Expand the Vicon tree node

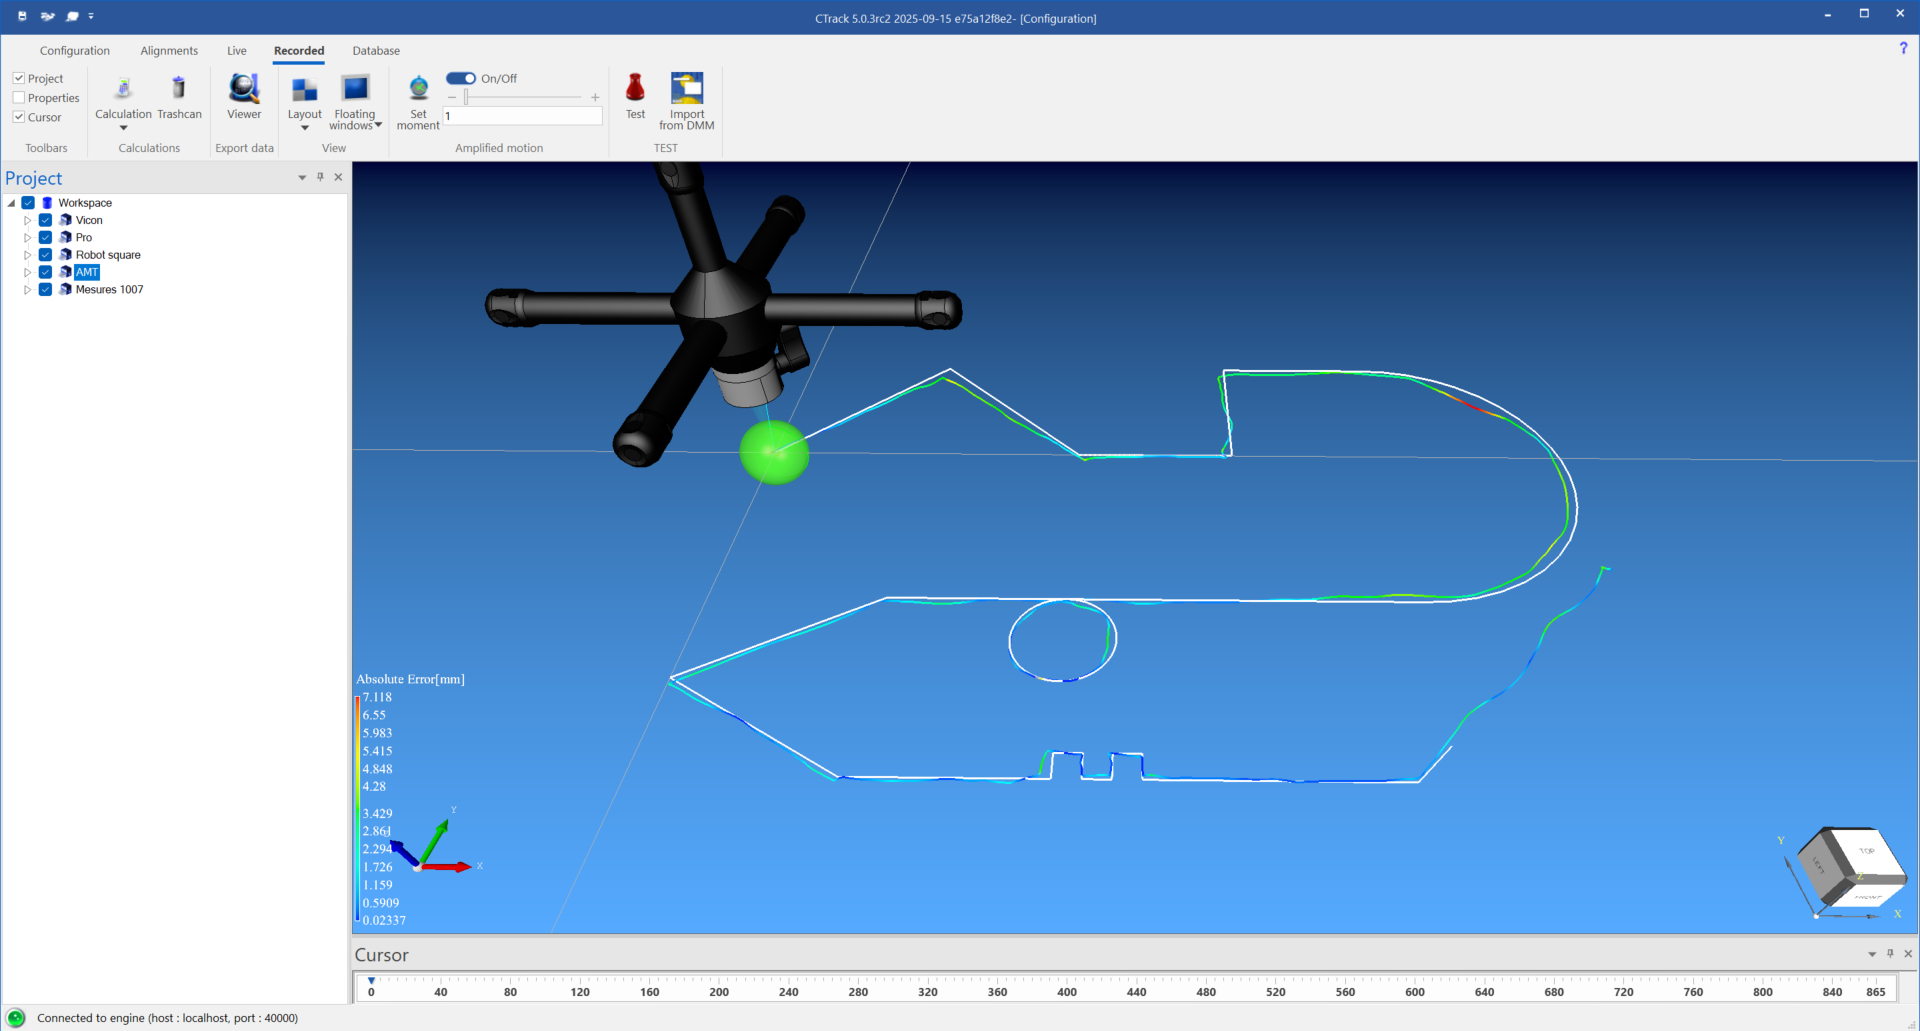point(28,220)
